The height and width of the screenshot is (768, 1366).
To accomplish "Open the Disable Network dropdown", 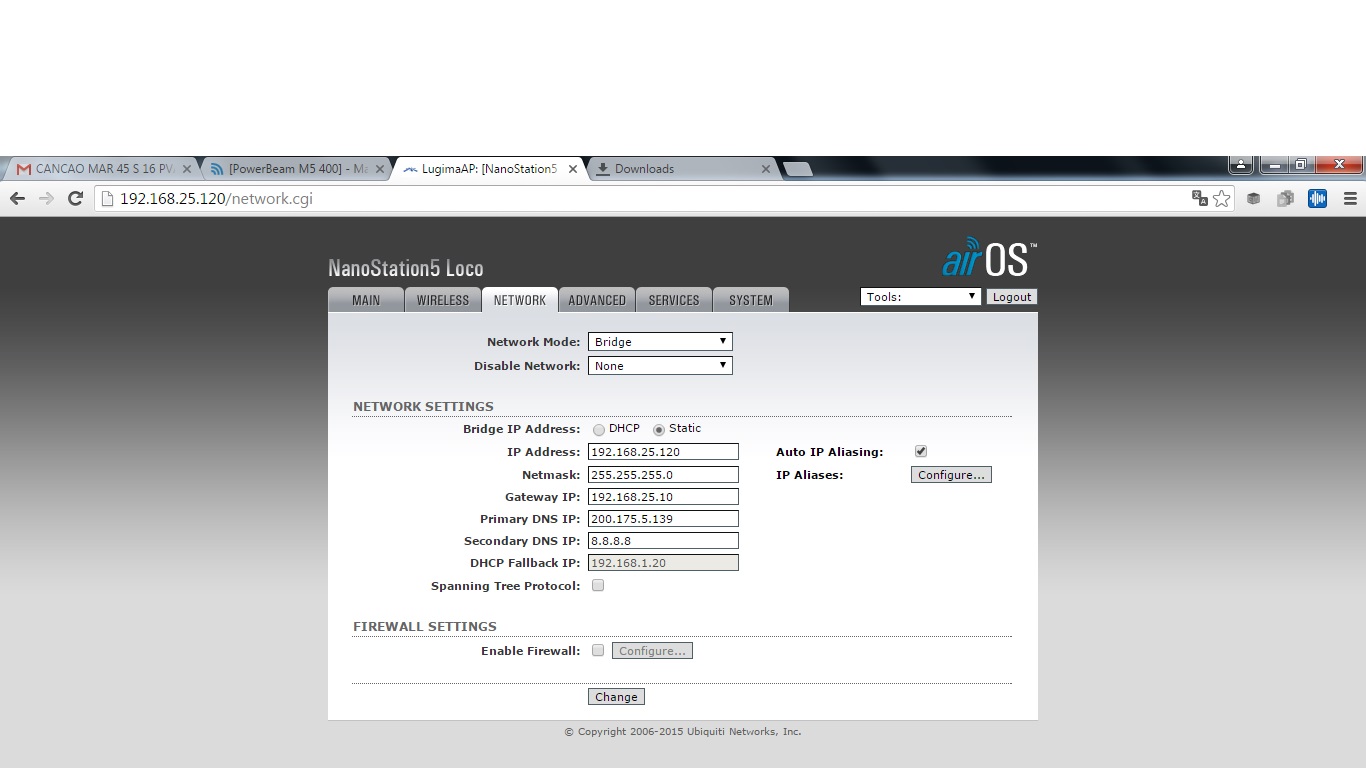I will [660, 366].
